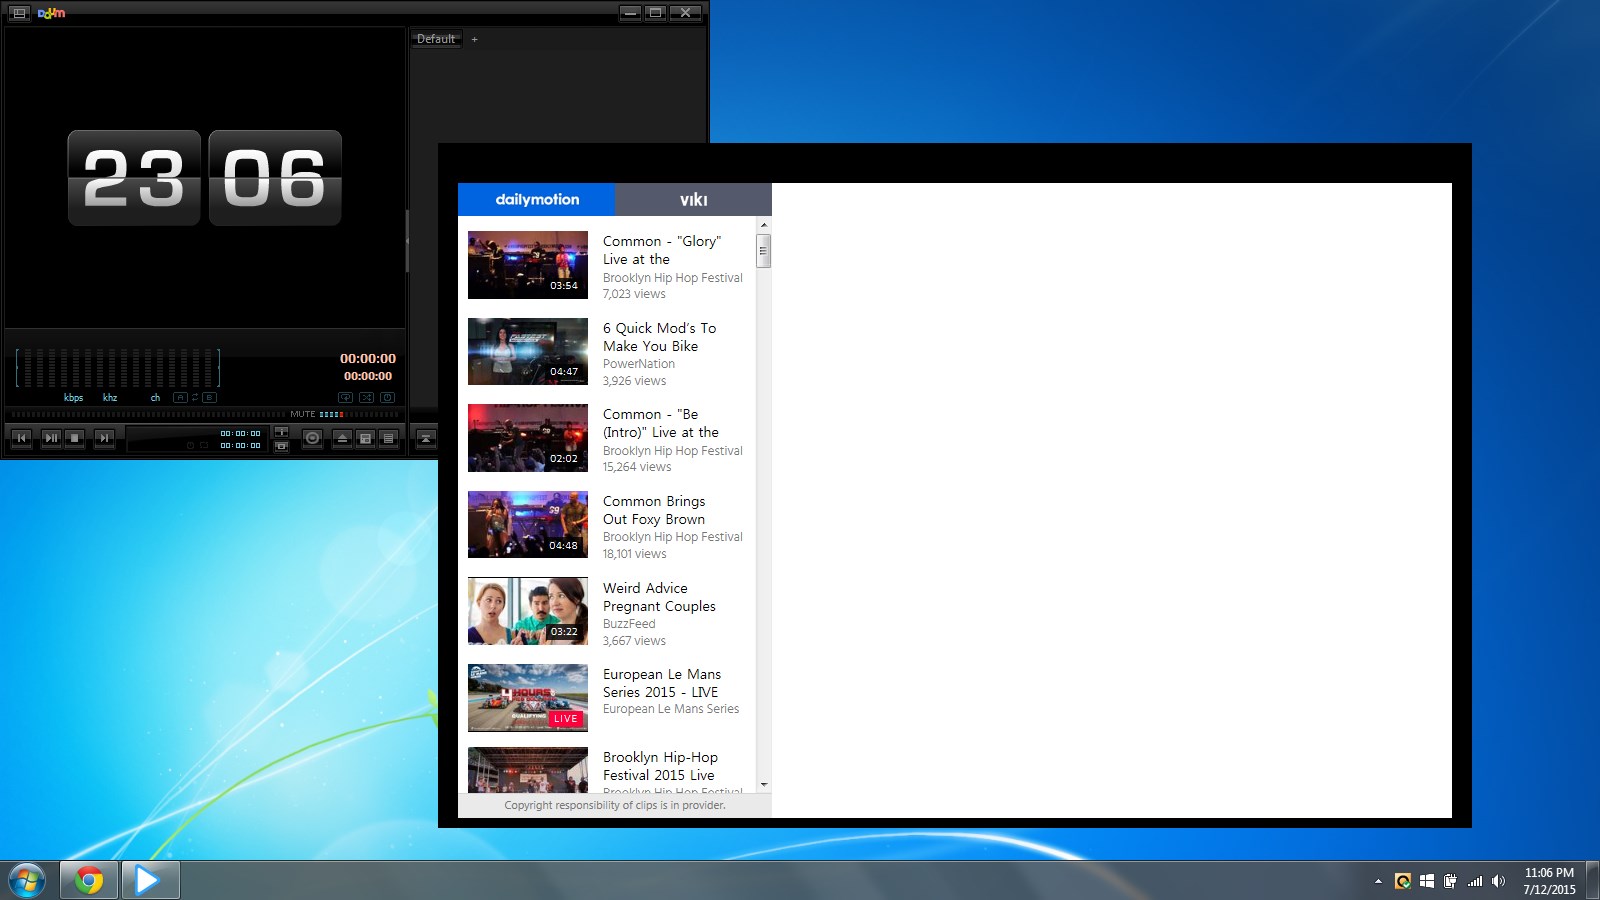
Task: Toggle the A-B repeat A marker
Action: [180, 398]
